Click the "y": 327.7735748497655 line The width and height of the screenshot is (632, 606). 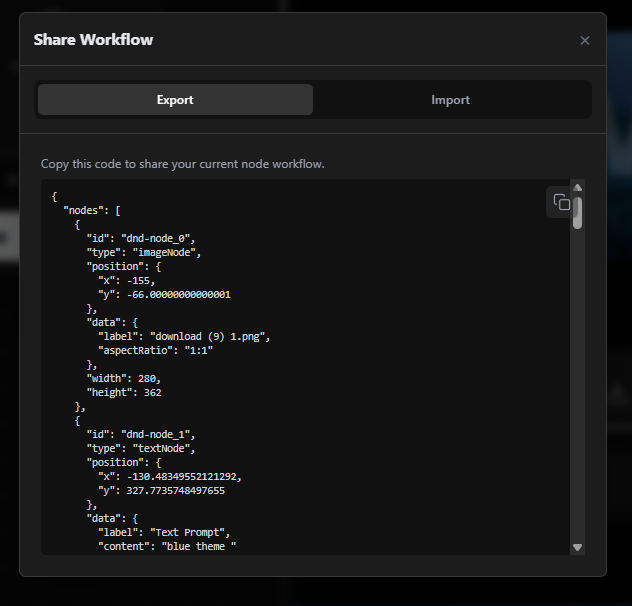pyautogui.click(x=161, y=491)
